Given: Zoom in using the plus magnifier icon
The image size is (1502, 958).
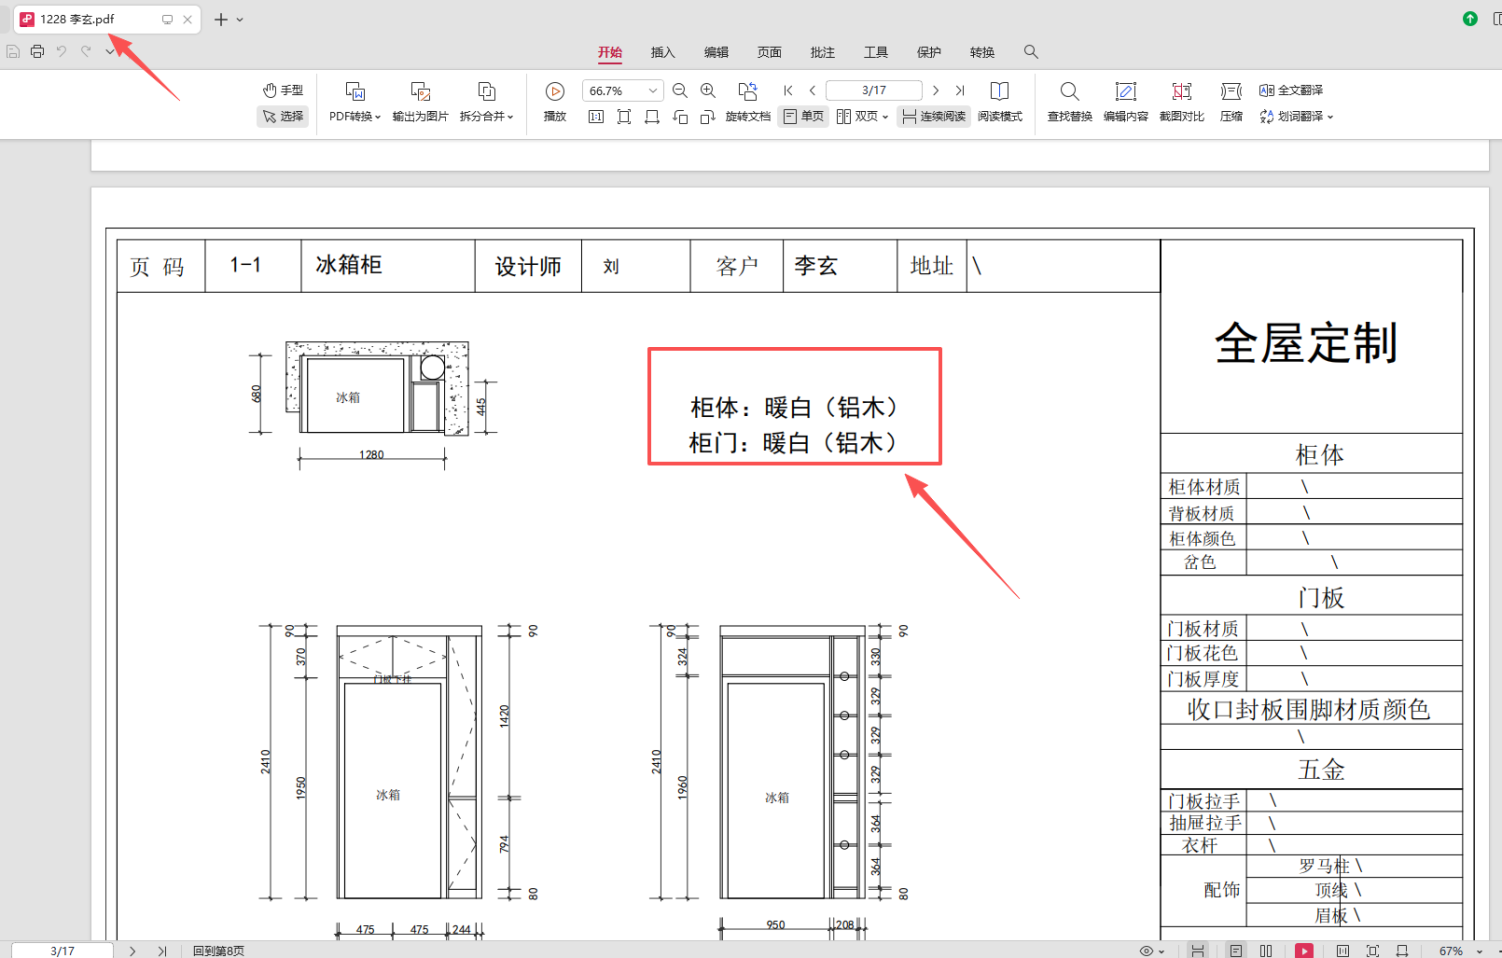Looking at the screenshot, I should point(708,91).
